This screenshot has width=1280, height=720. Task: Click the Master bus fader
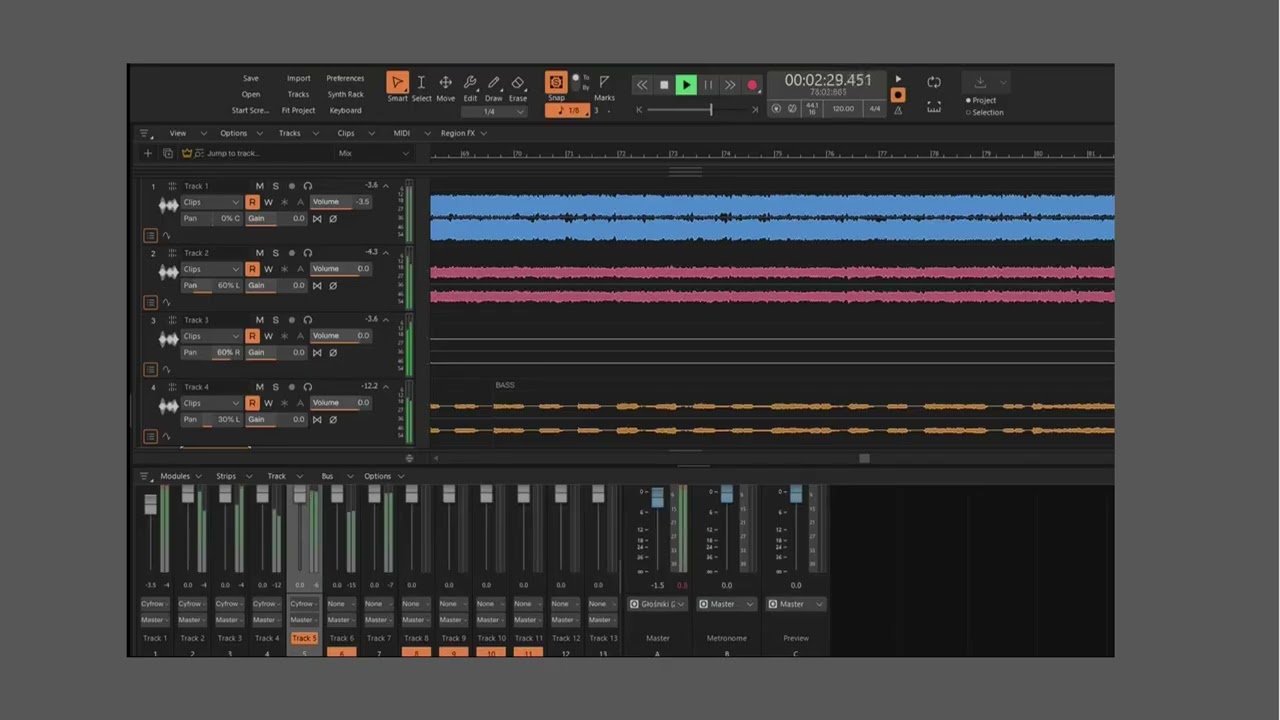657,498
